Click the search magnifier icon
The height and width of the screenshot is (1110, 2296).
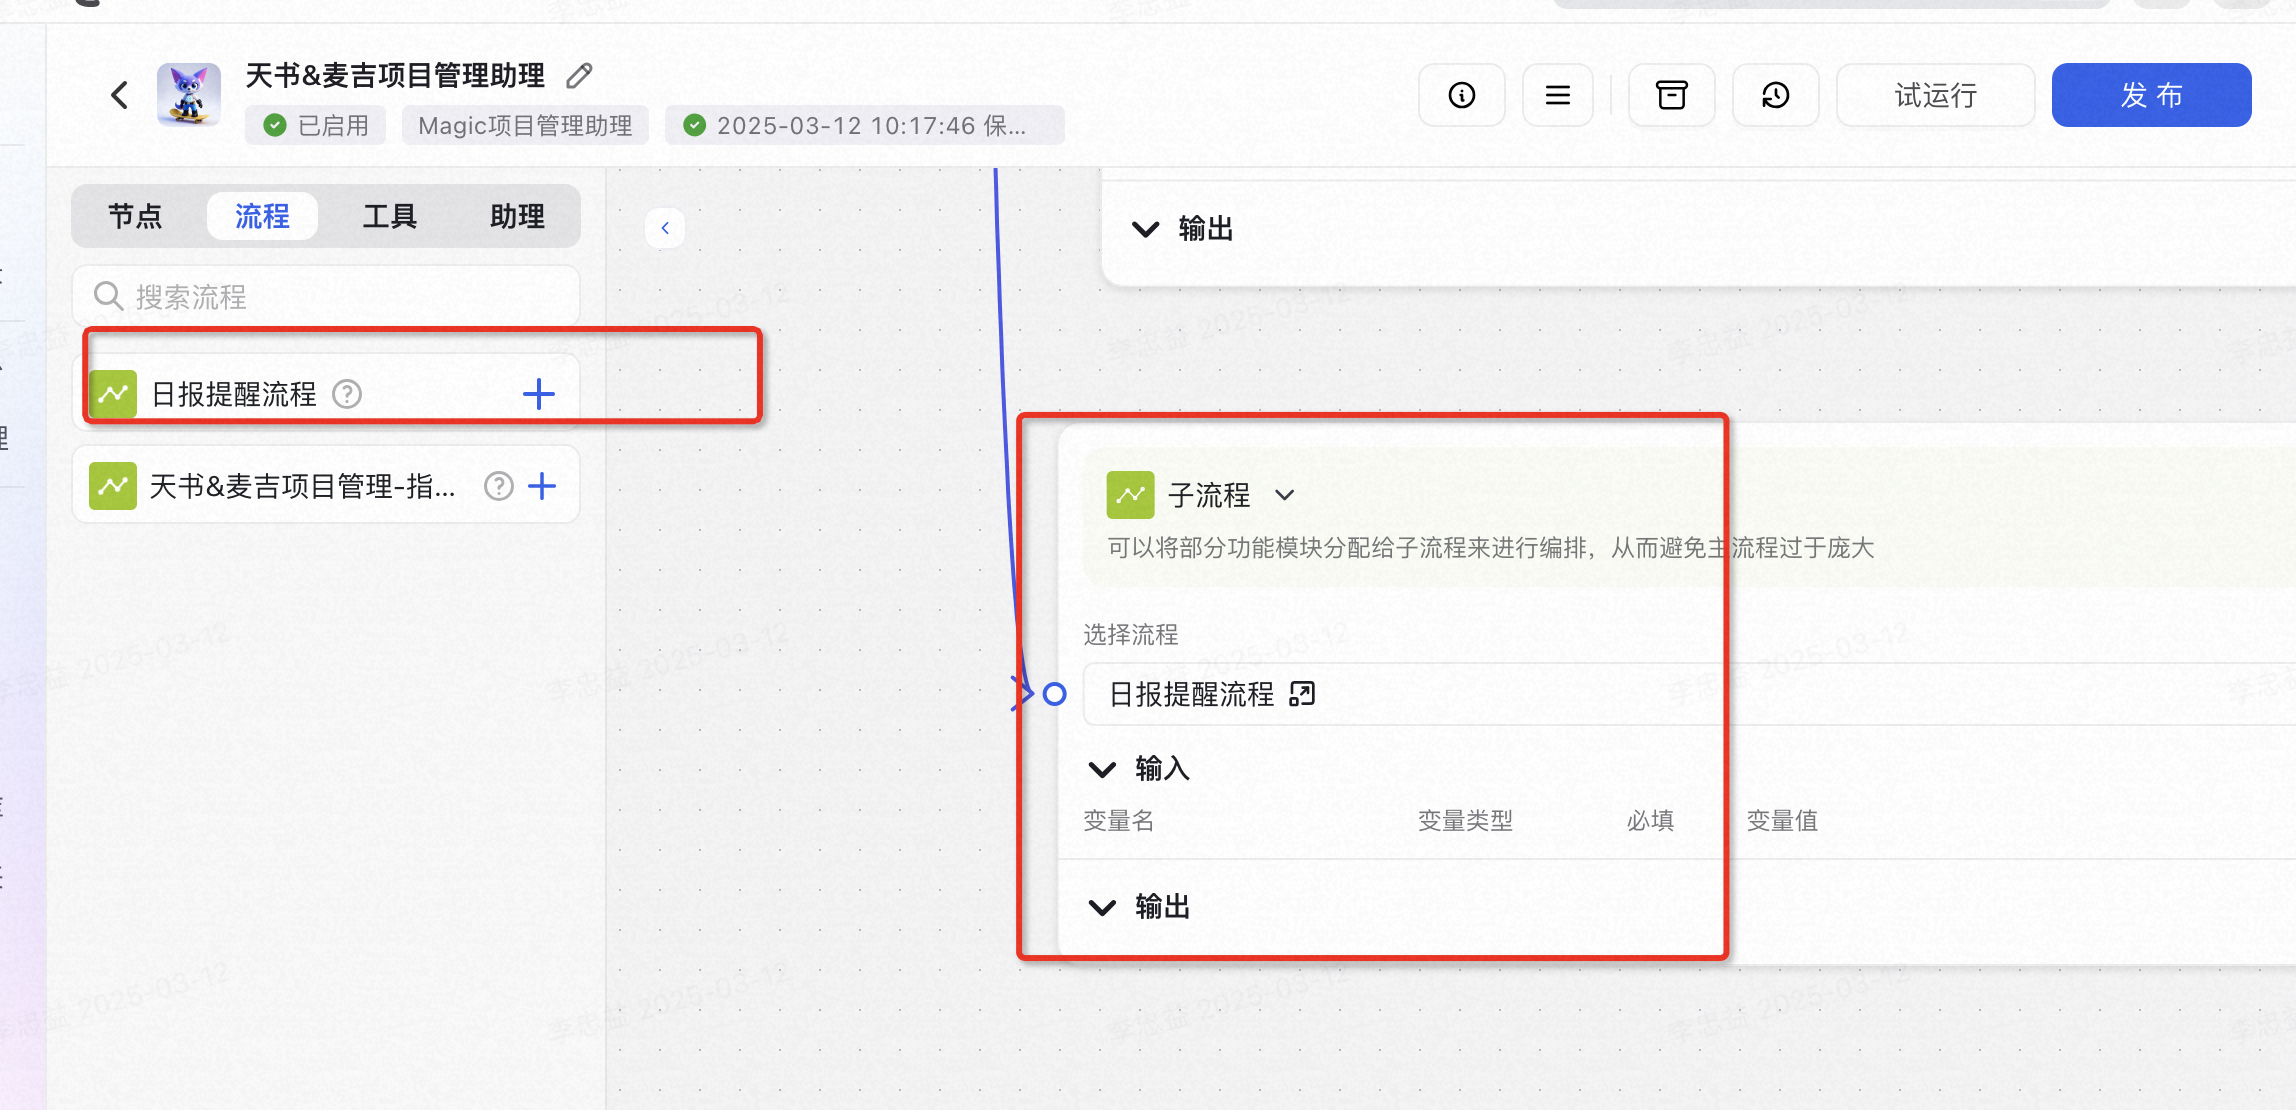[x=107, y=296]
